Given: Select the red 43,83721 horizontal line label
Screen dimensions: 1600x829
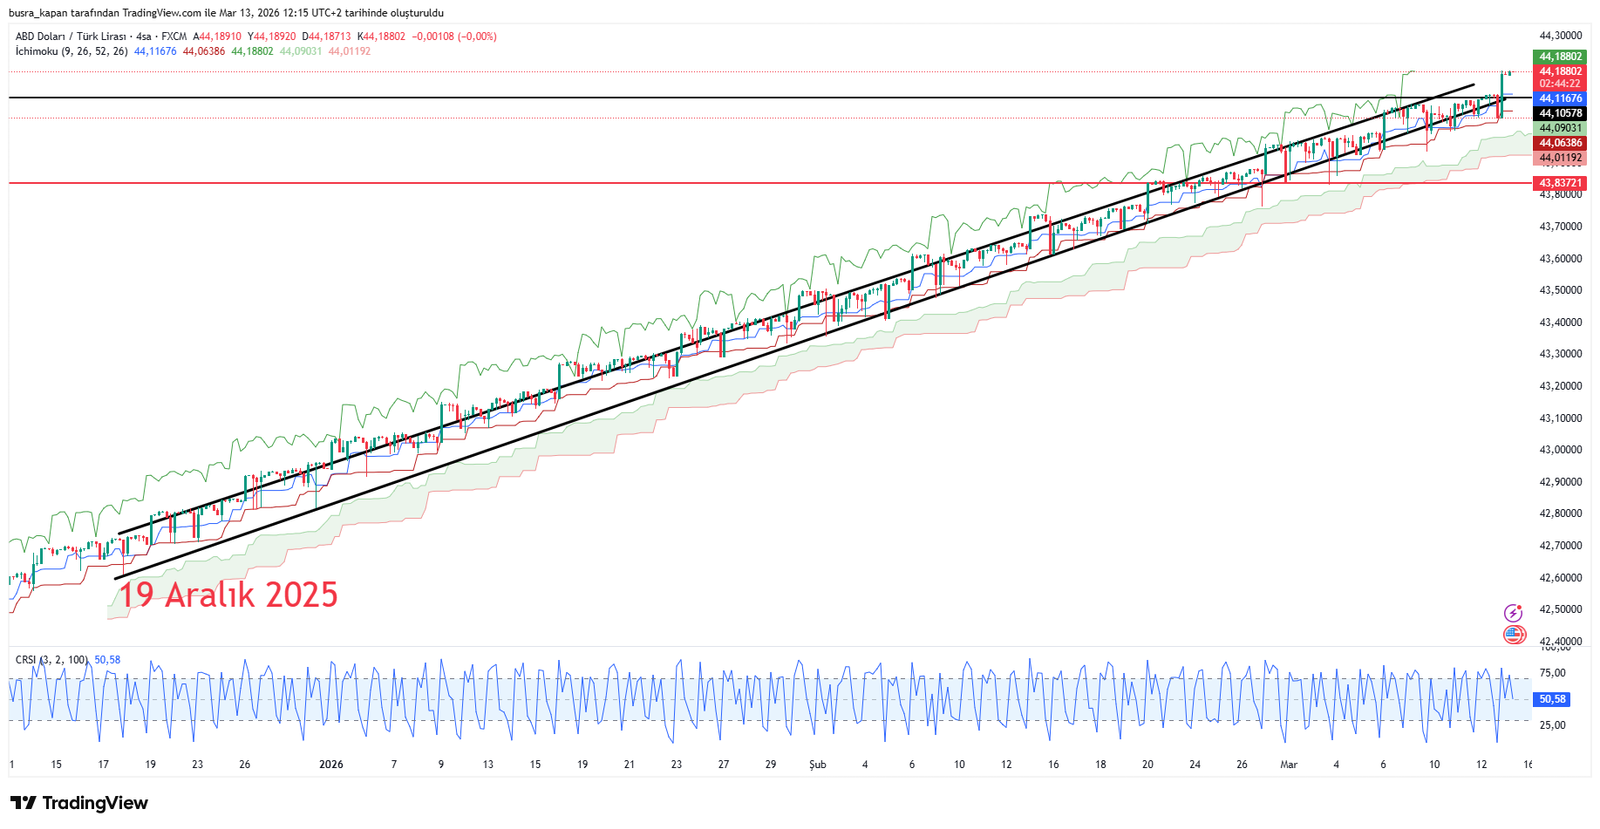Looking at the screenshot, I should [x=1559, y=184].
